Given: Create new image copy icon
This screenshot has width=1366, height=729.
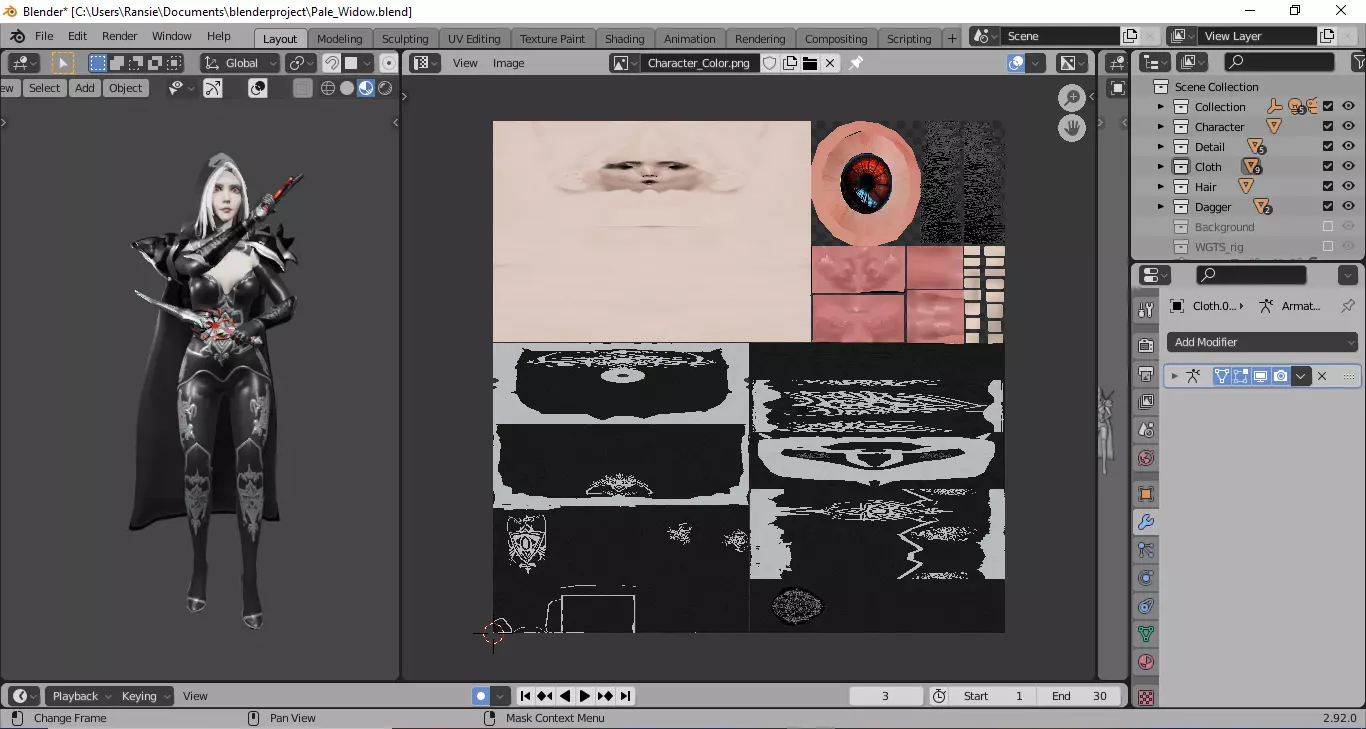Looking at the screenshot, I should (x=790, y=63).
